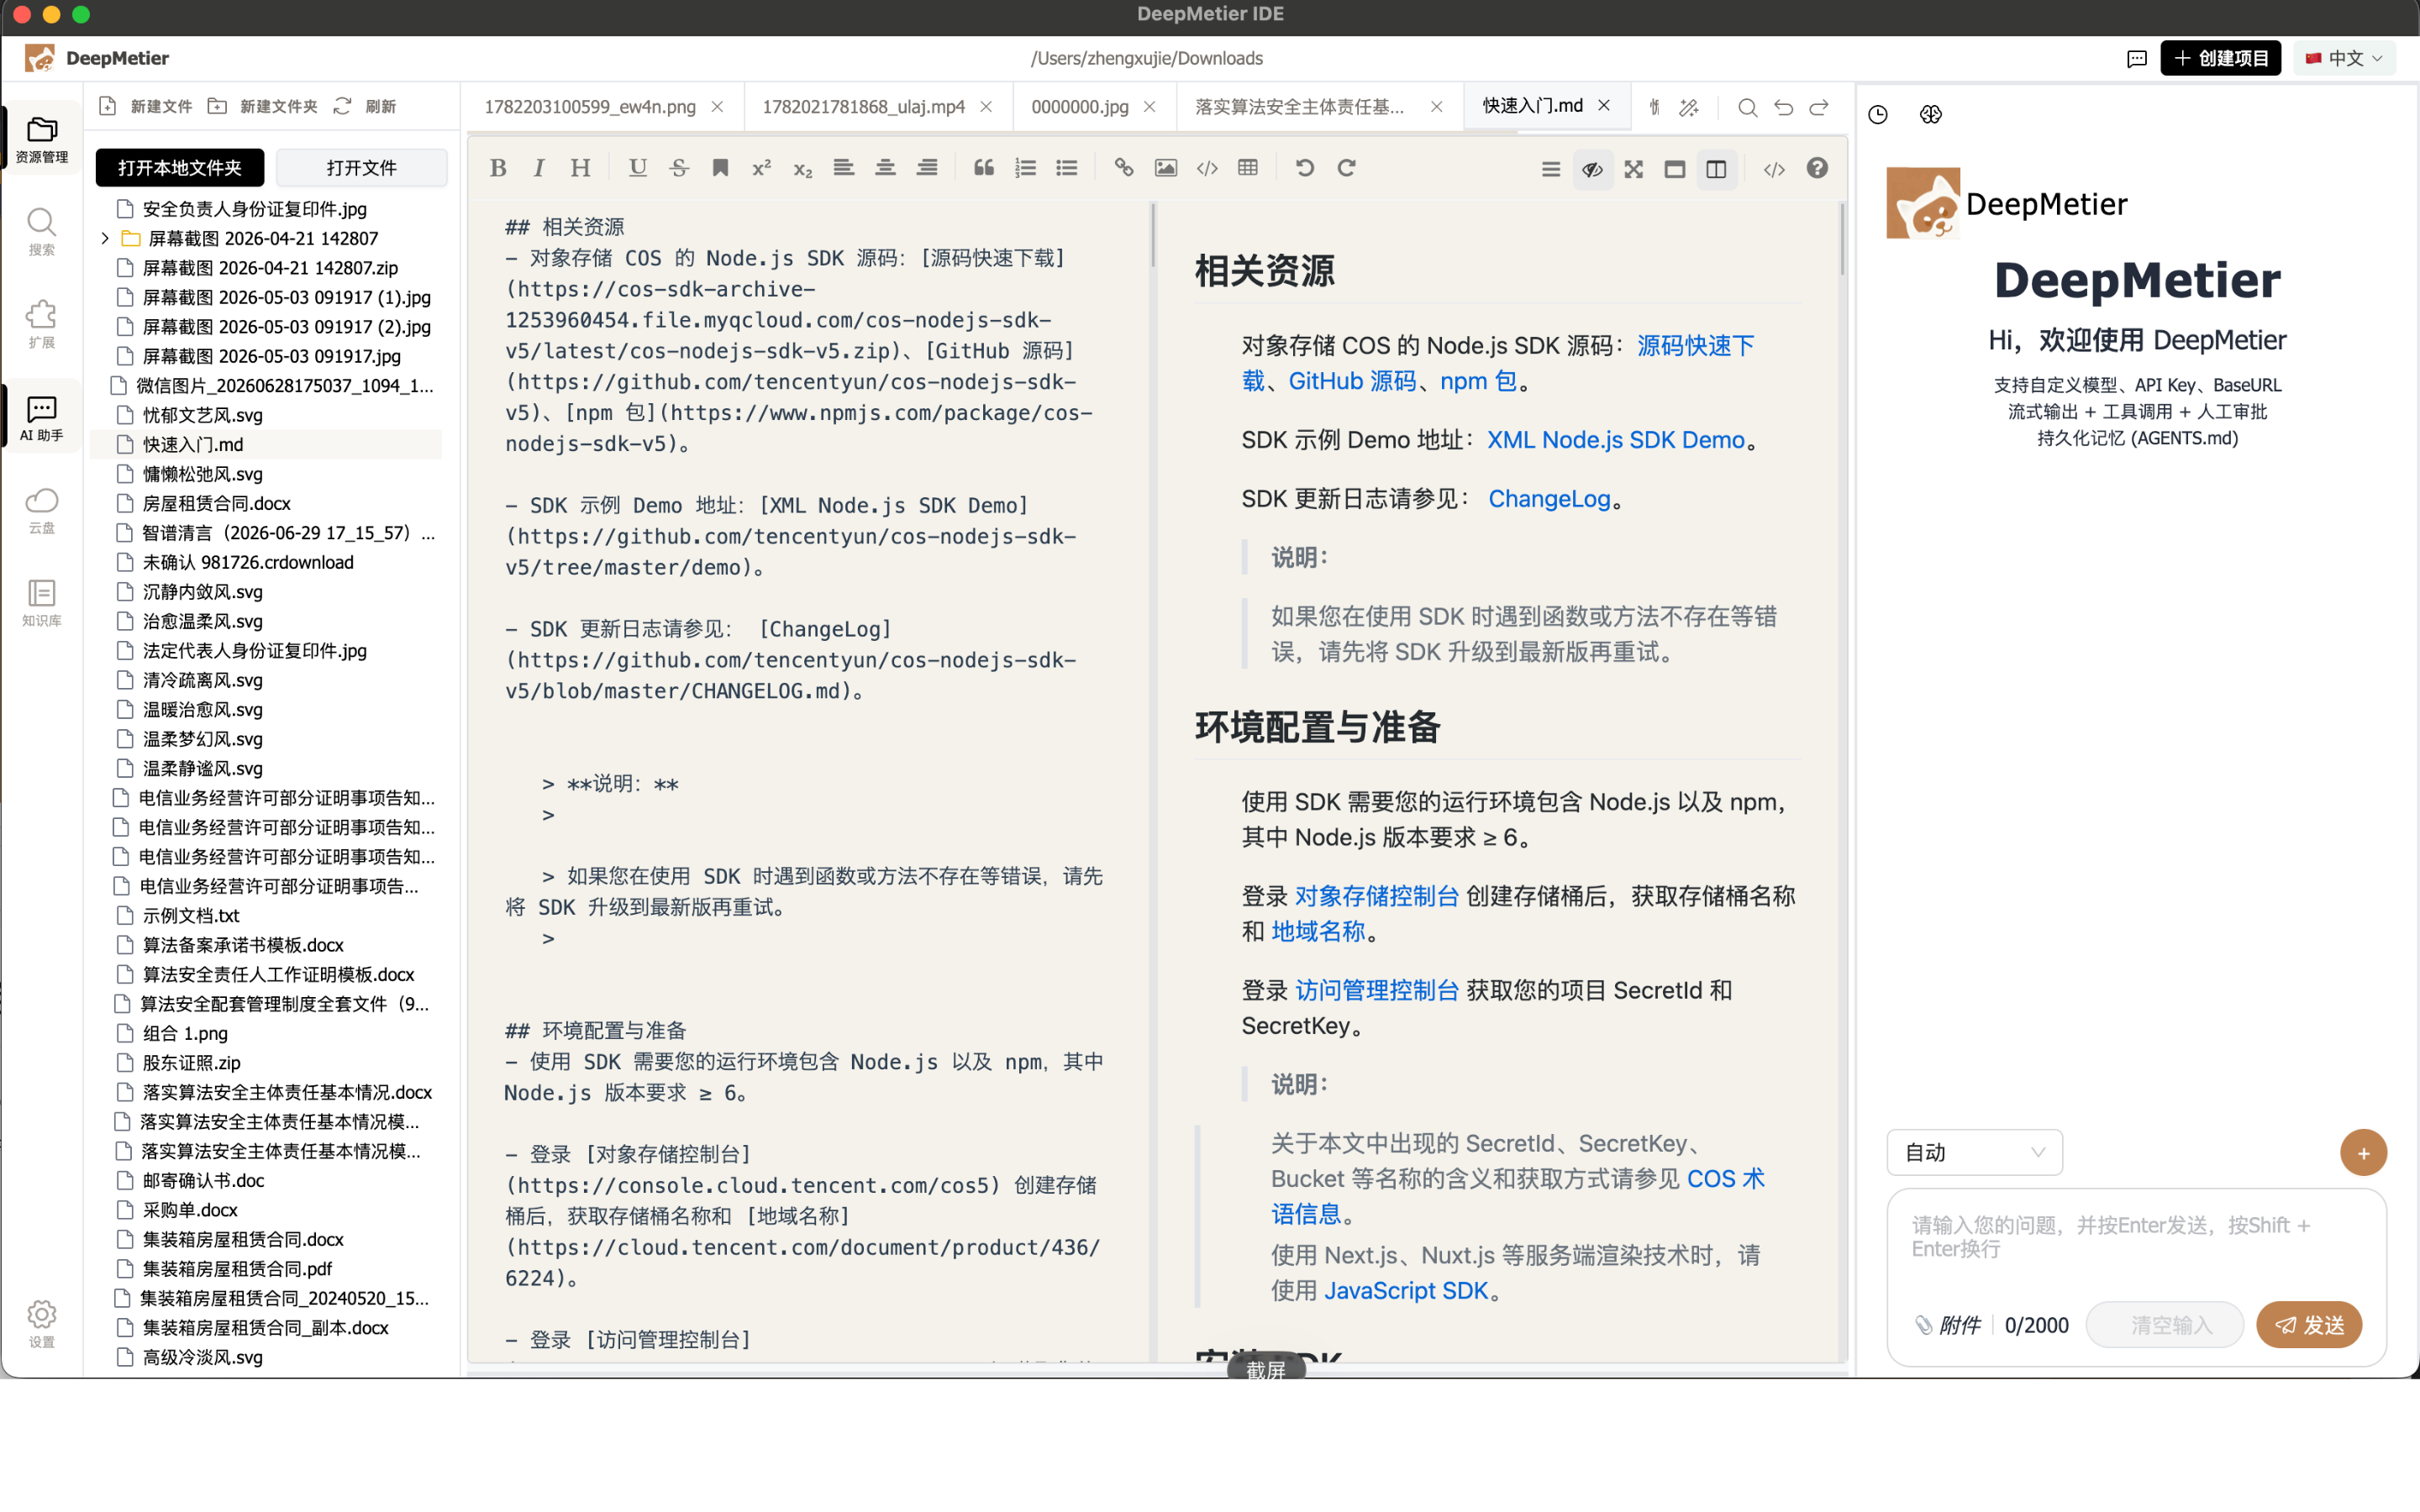Insert a hyperlink with the link icon

point(1124,168)
